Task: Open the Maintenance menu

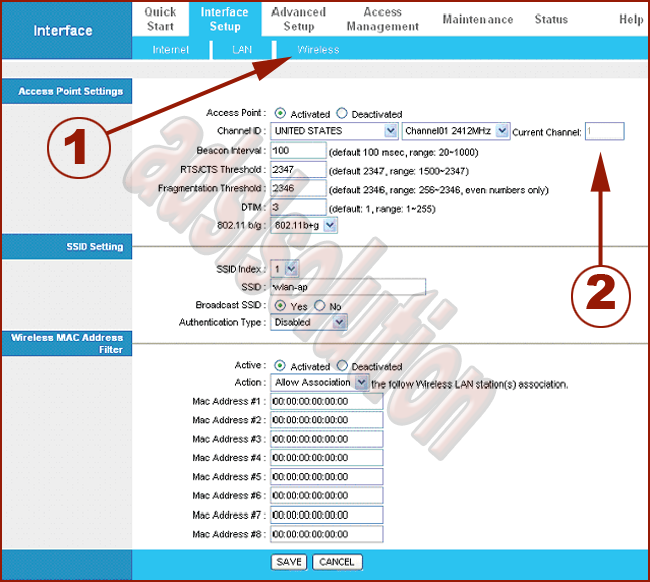Action: (x=477, y=20)
